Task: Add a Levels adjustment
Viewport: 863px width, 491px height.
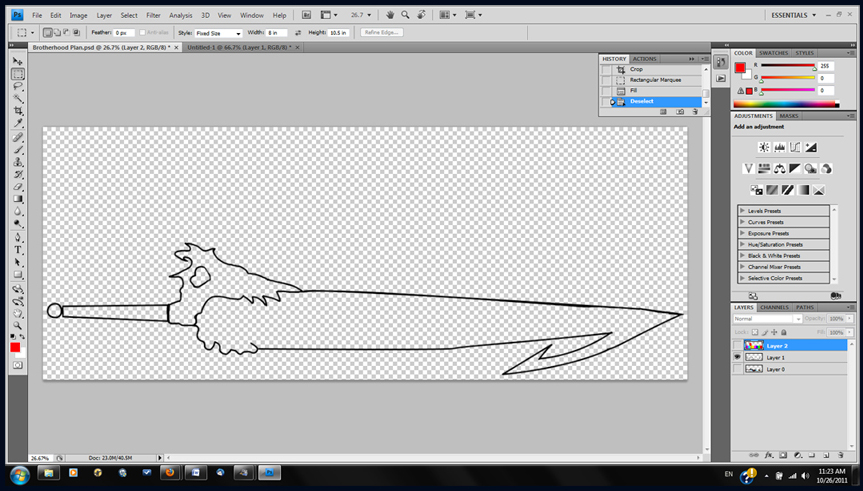Action: [x=779, y=147]
